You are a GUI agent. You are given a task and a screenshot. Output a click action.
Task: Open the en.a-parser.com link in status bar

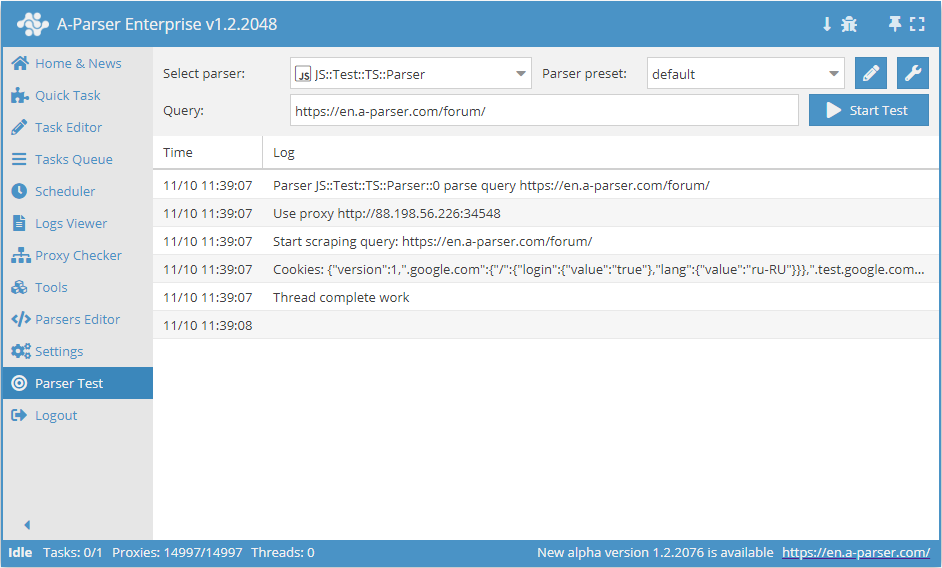point(856,552)
